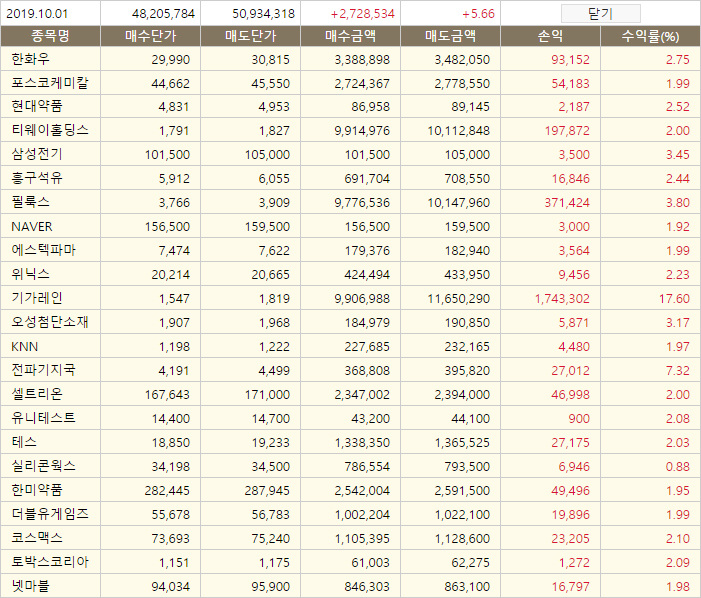Image resolution: width=701 pixels, height=598 pixels.
Task: Select the 토박스코리아 stock name
Action: [x=50, y=562]
